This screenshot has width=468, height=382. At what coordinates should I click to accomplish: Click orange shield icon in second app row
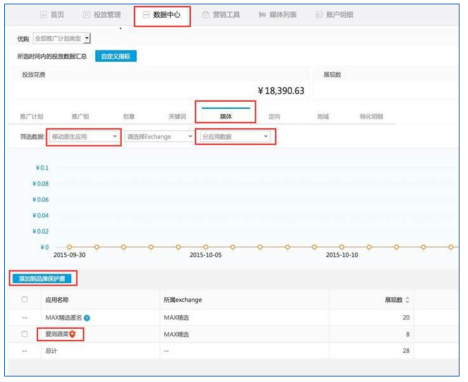click(x=72, y=334)
